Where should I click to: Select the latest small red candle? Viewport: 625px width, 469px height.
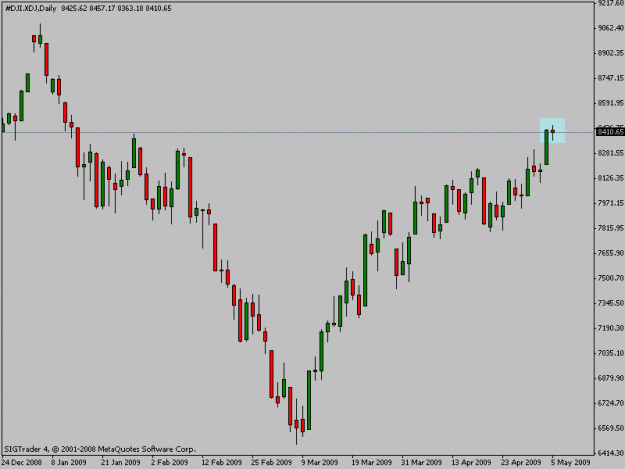[553, 132]
